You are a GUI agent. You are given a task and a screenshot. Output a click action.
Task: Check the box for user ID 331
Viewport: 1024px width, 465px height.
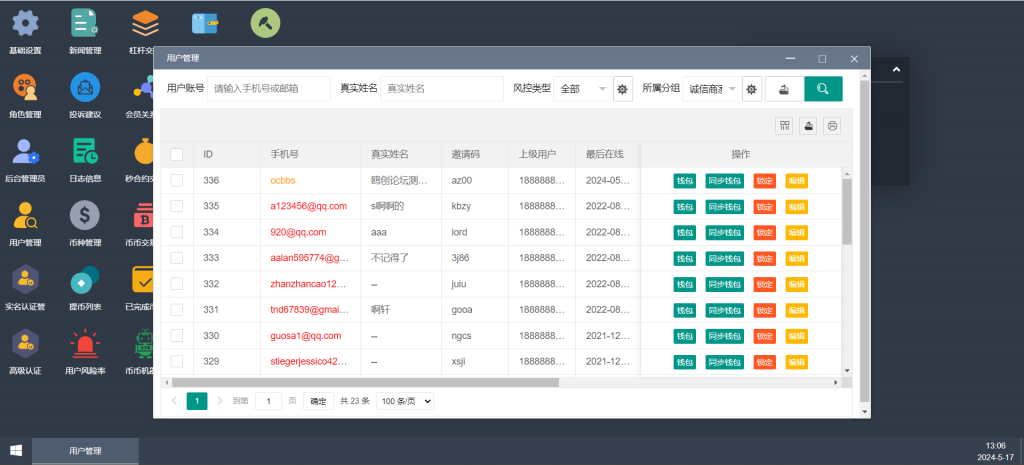[x=176, y=310]
